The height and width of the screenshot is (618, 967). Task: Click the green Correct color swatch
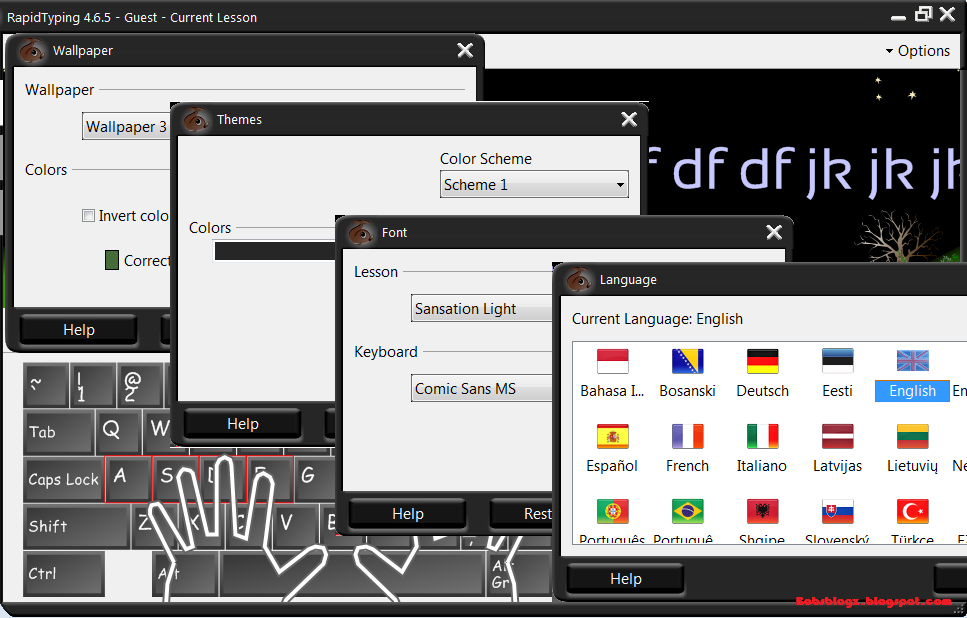112,260
